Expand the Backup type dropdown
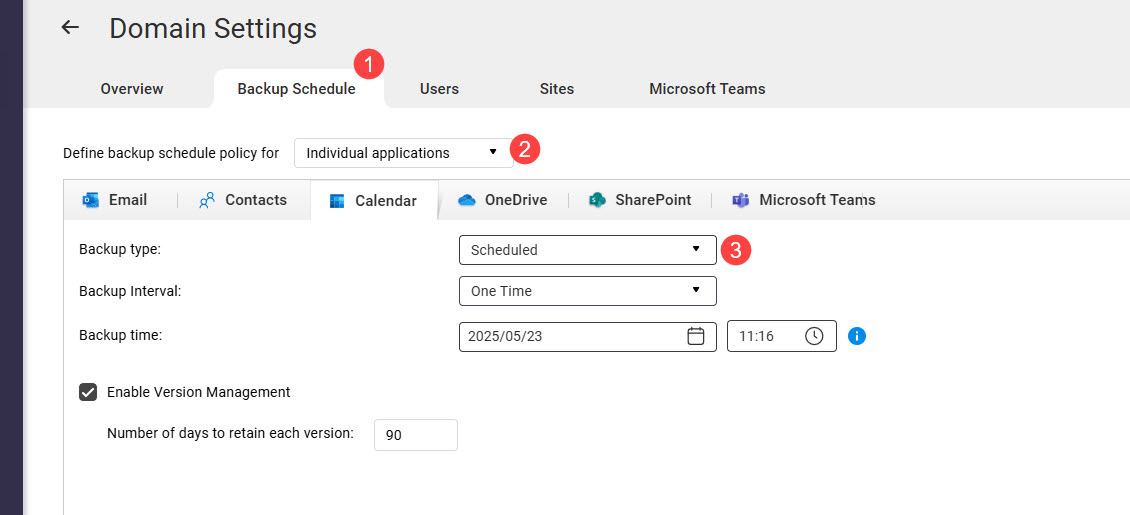Image resolution: width=1130 pixels, height=515 pixels. (587, 250)
